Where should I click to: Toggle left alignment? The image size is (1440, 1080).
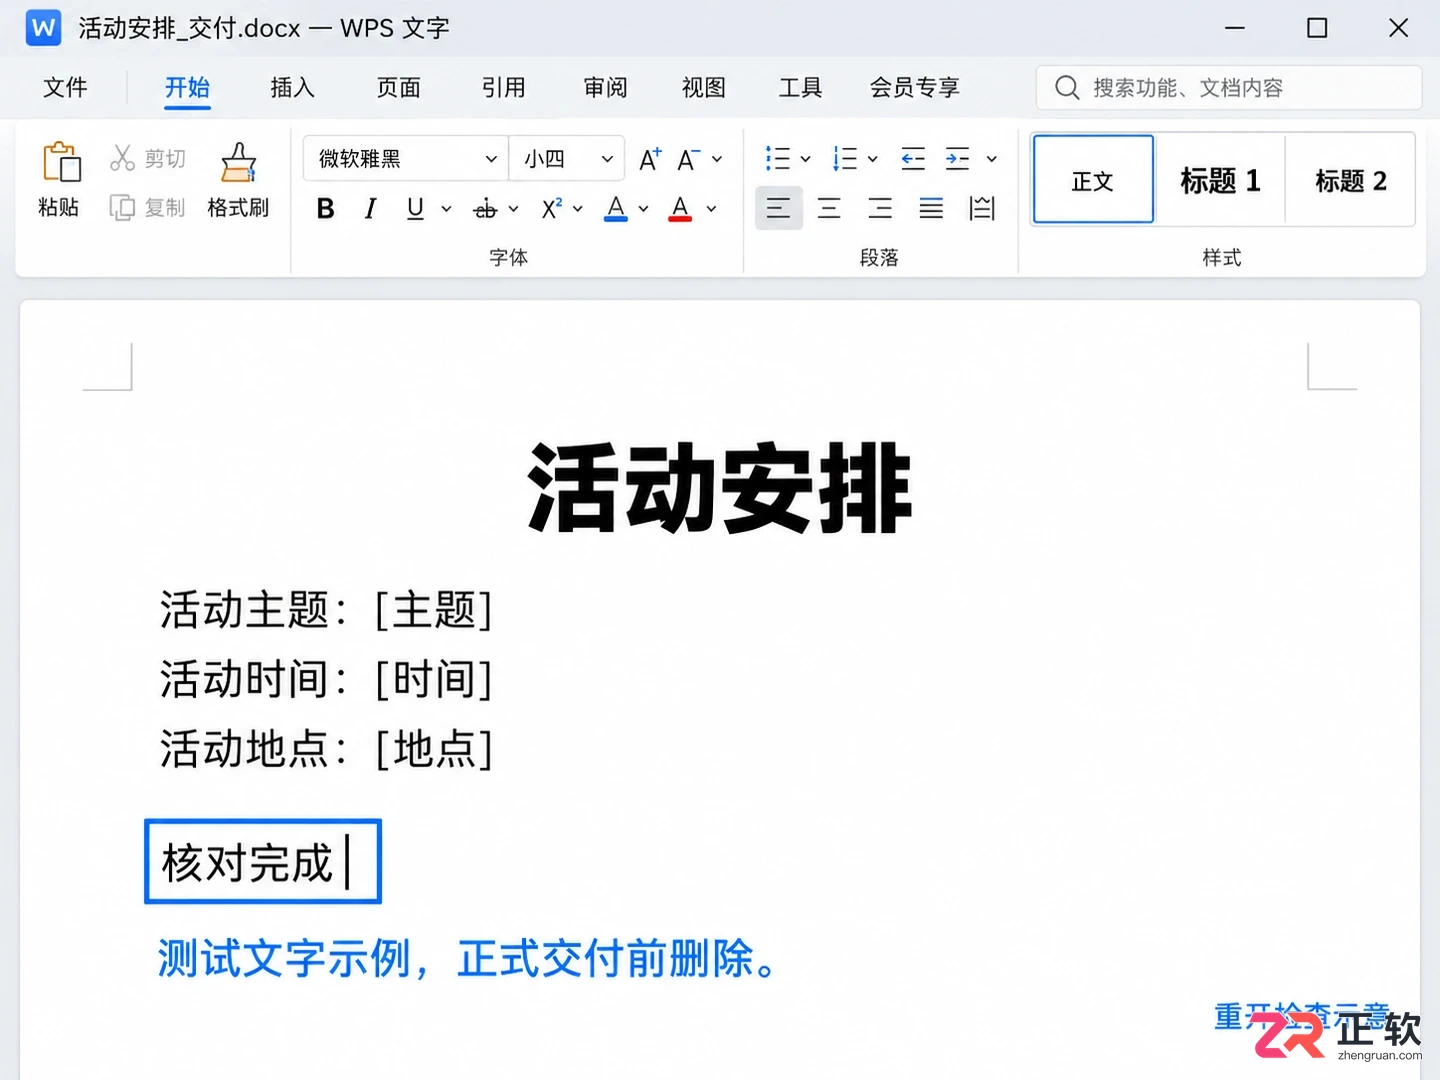(x=778, y=208)
